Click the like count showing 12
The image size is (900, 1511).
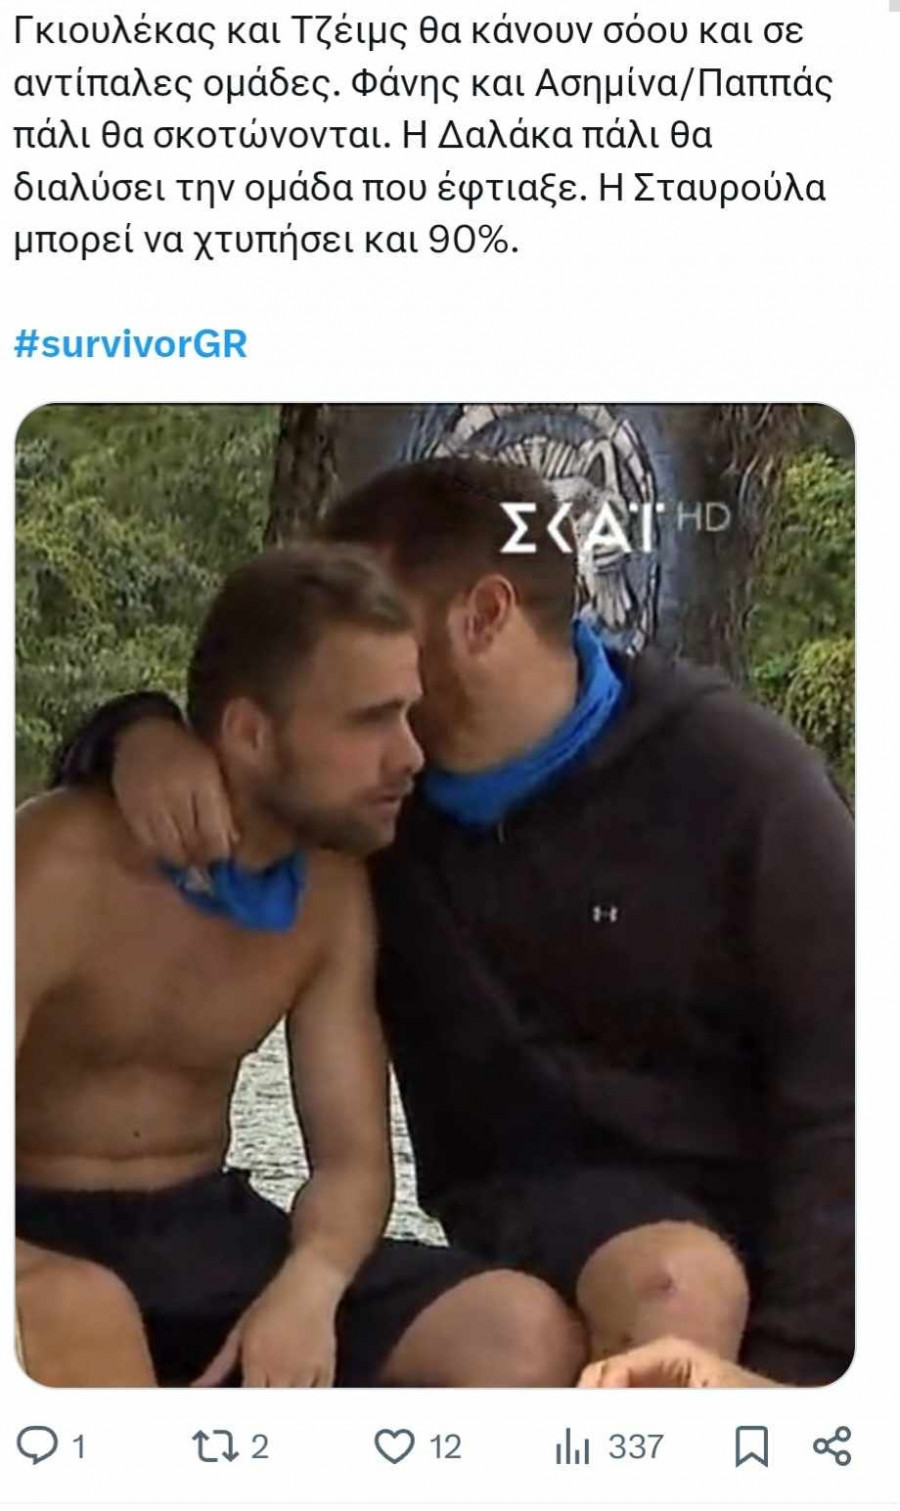(445, 1446)
